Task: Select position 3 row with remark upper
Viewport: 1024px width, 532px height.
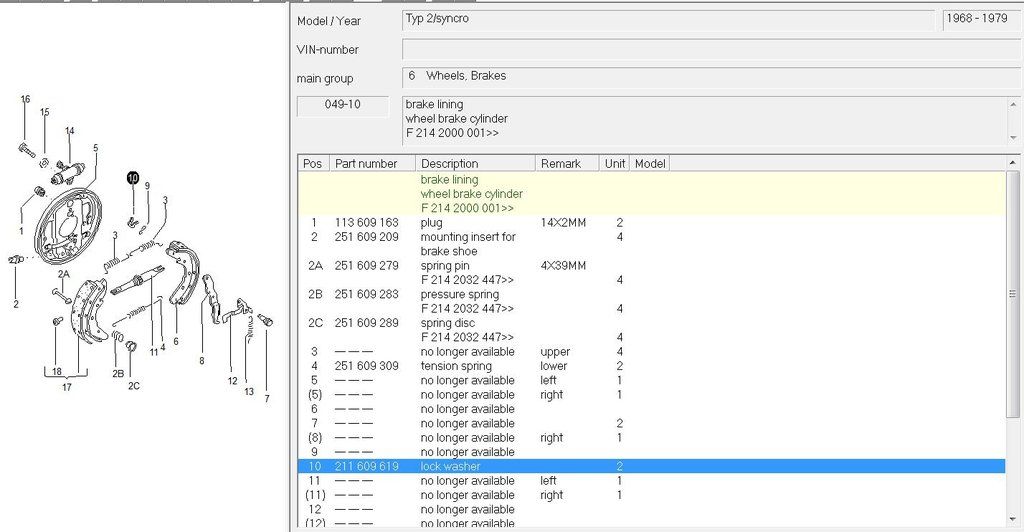Action: (x=651, y=352)
